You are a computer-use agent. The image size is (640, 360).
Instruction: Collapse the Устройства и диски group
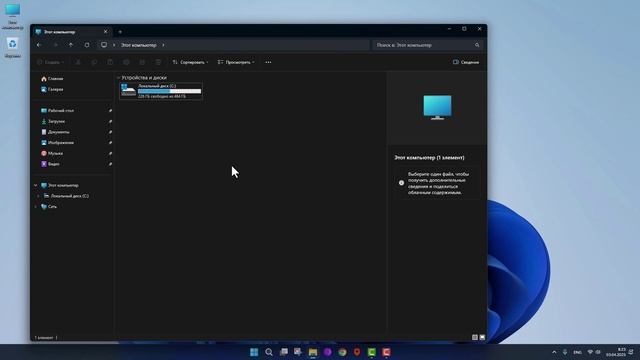tap(118, 78)
